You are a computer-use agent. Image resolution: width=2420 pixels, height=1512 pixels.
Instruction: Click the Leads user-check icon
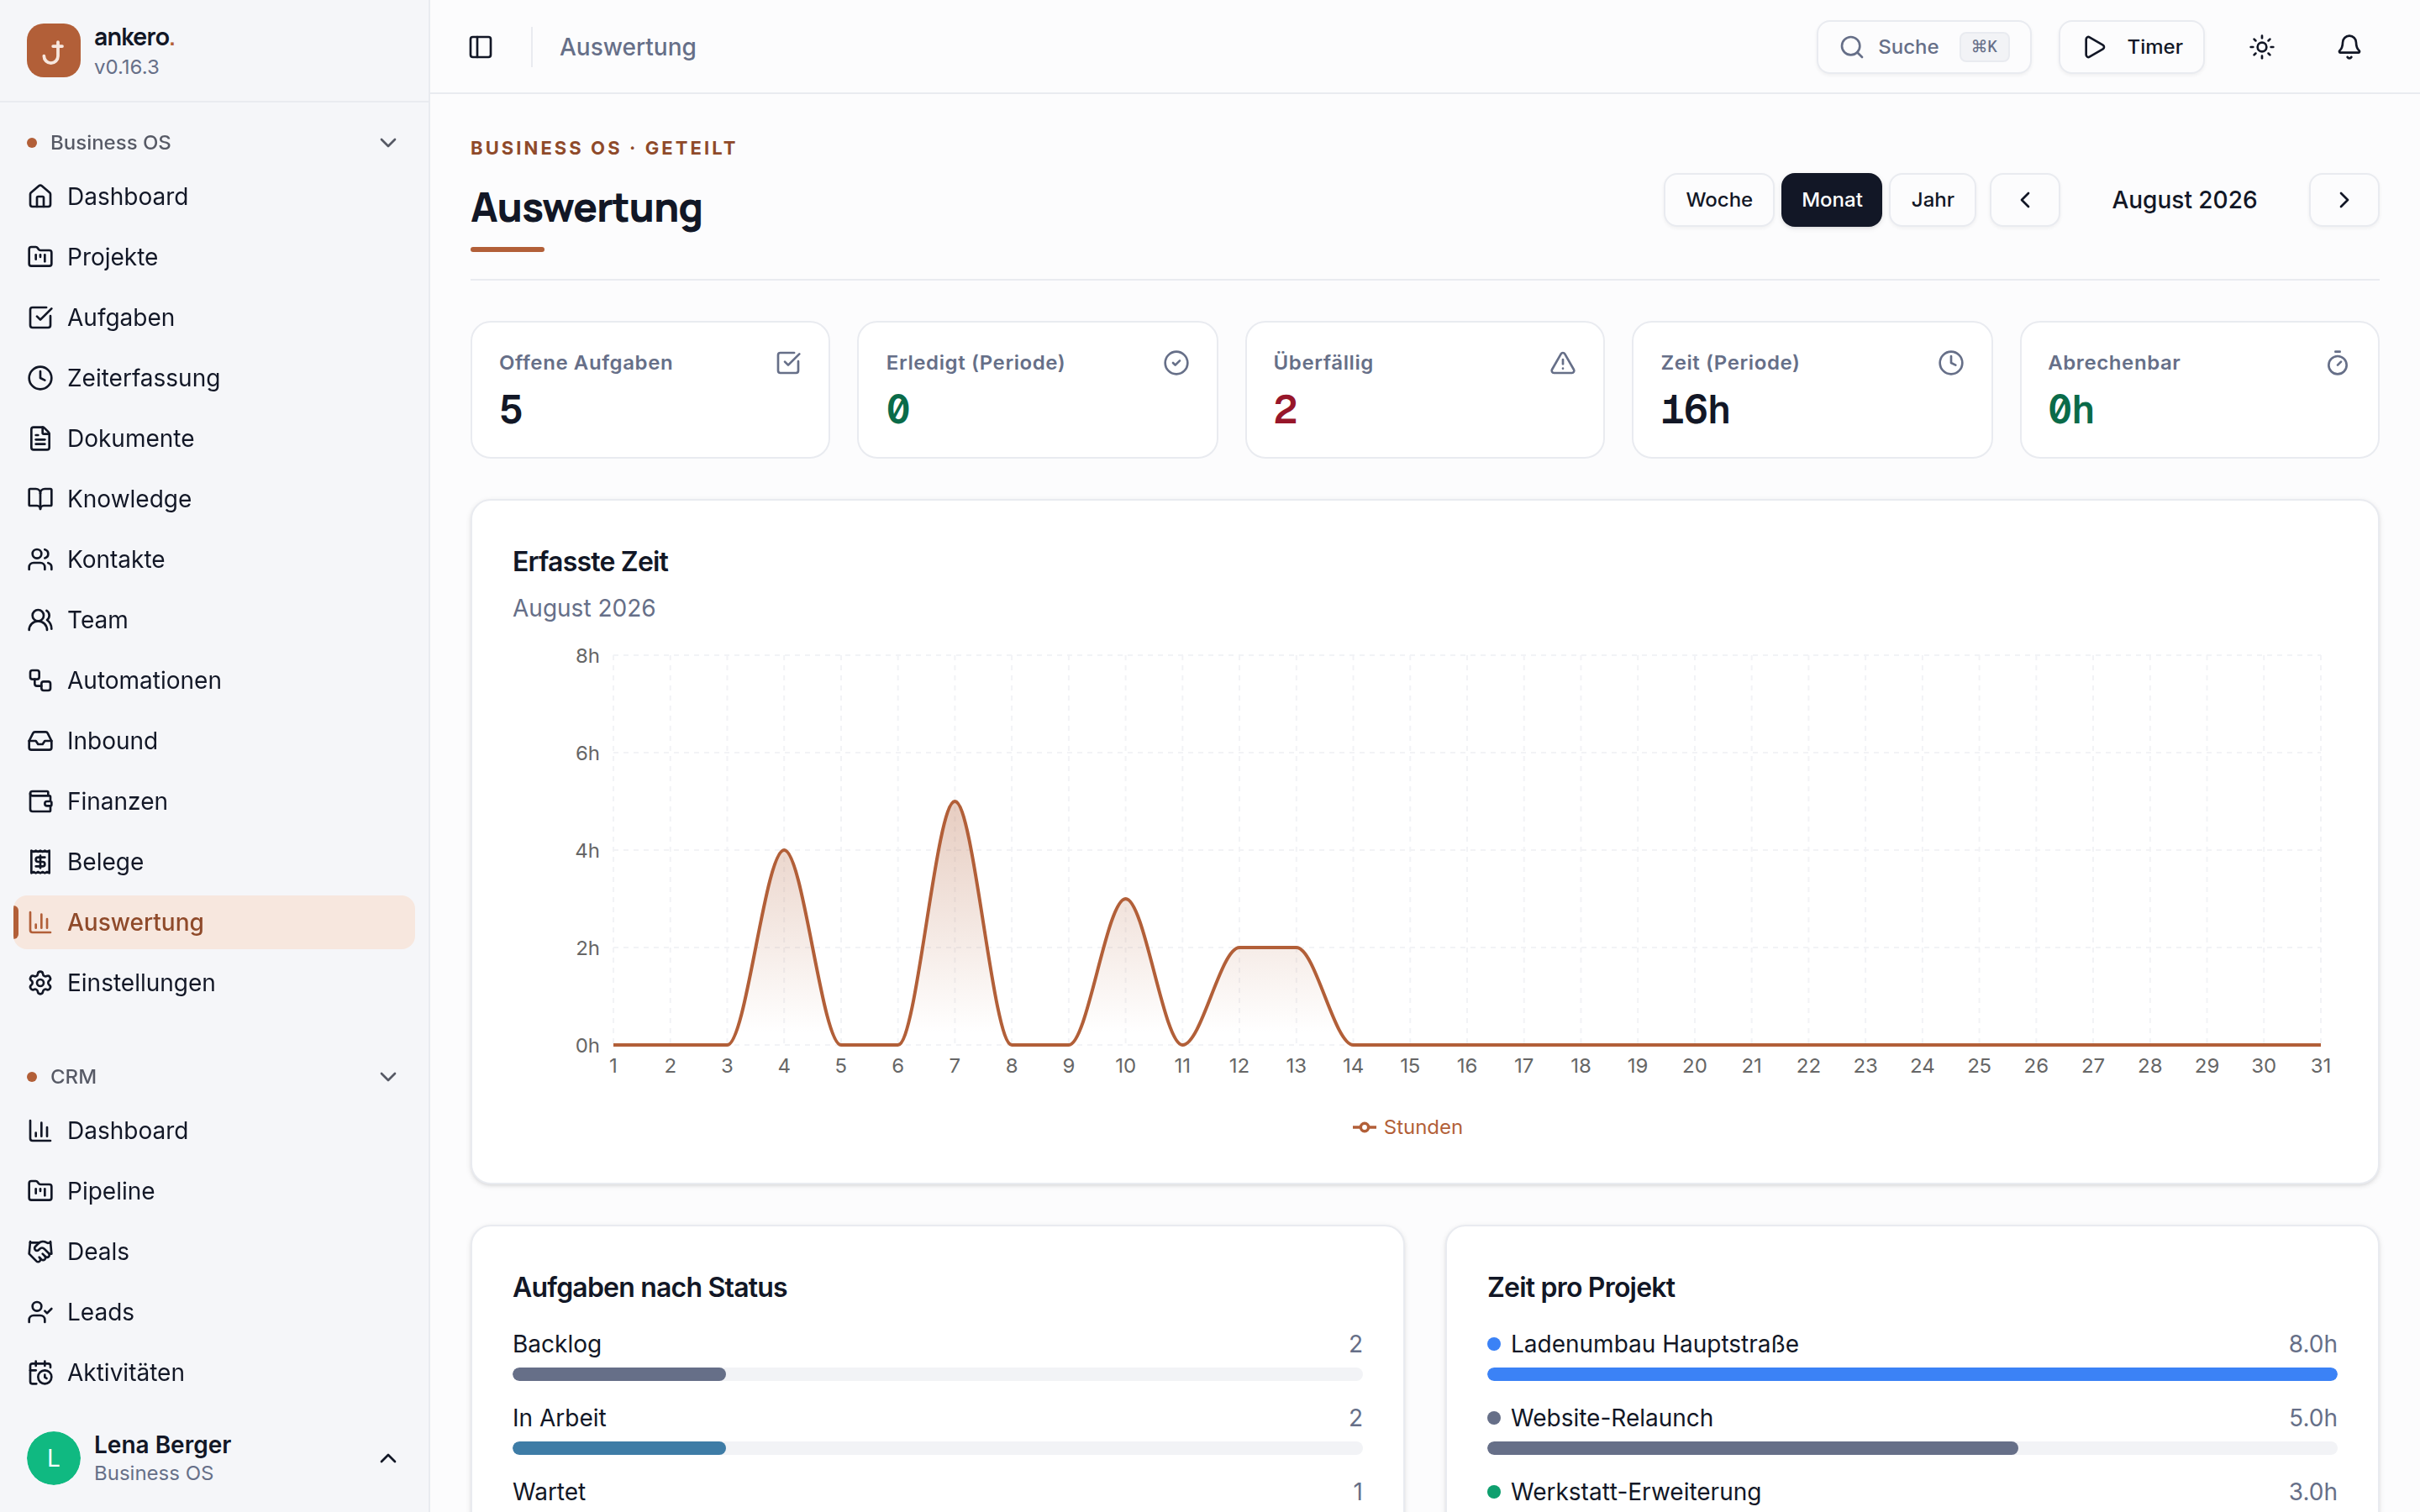pos(40,1312)
